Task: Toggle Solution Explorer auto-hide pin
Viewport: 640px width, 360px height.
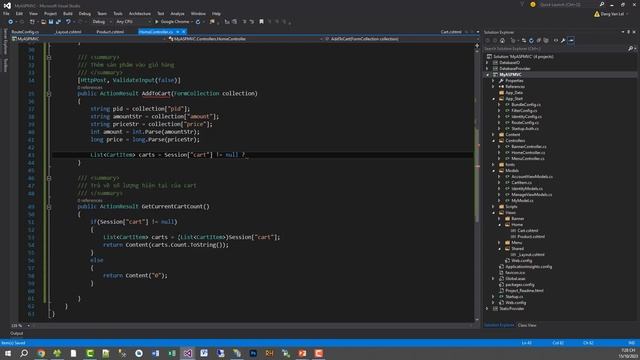Action: coord(628,32)
